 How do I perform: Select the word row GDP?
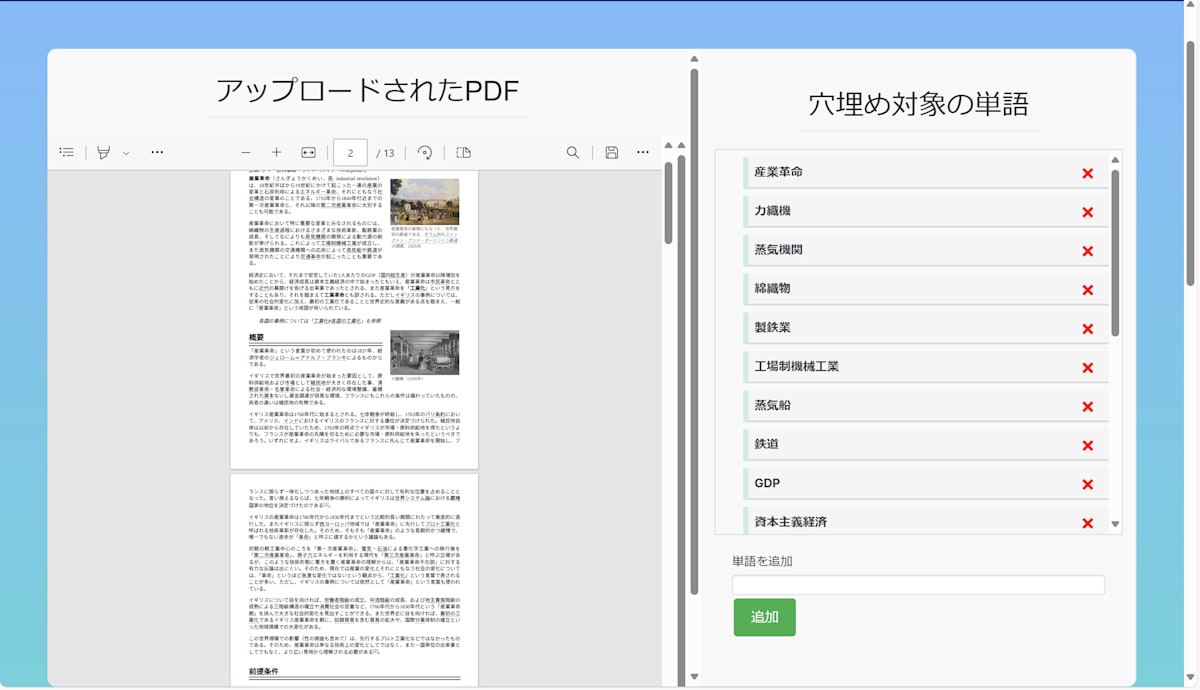click(x=926, y=483)
